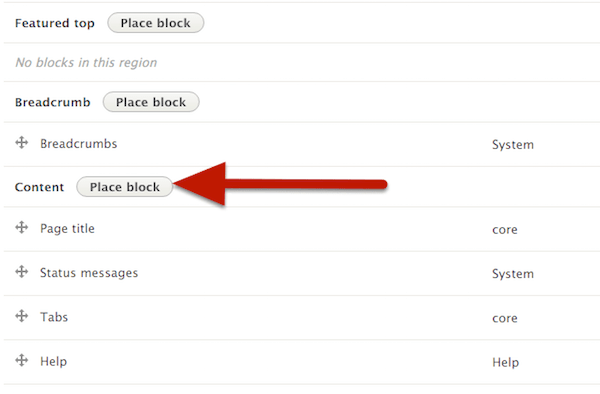The width and height of the screenshot is (600, 394).
Task: Click the drag handle beside Breadcrumbs block
Action: pyautogui.click(x=22, y=143)
